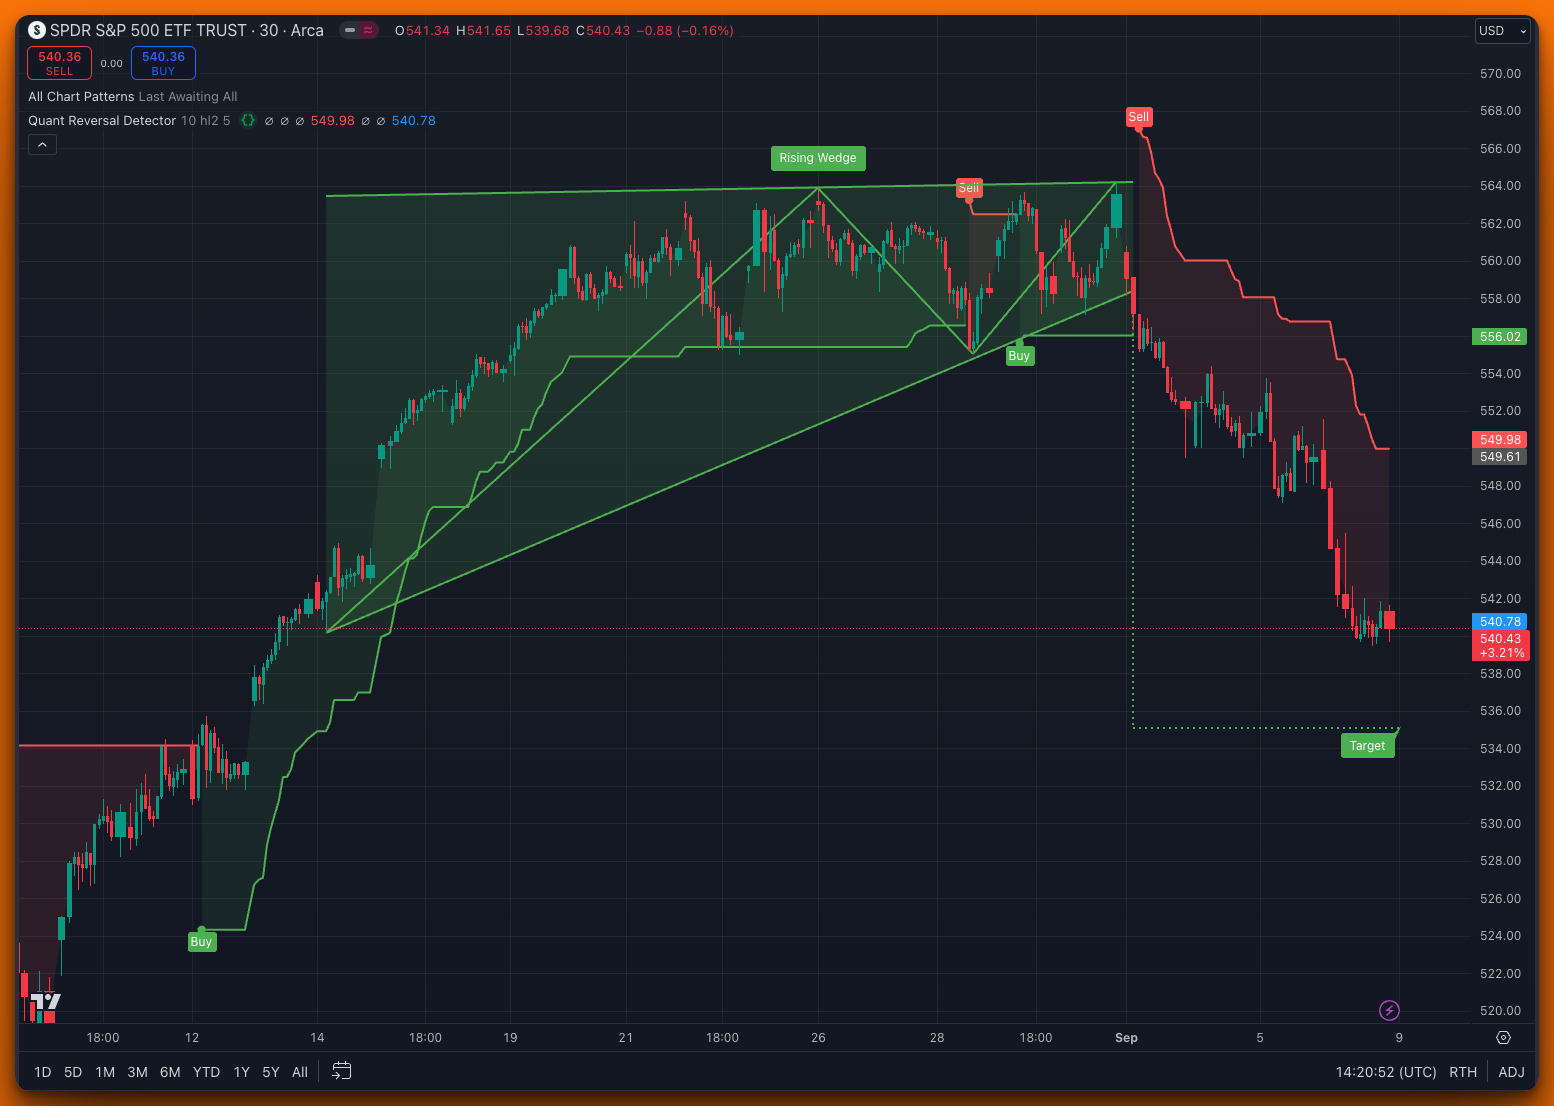Viewport: 1554px width, 1106px height.
Task: Click the Sell label inside the wedge
Action: 969,188
